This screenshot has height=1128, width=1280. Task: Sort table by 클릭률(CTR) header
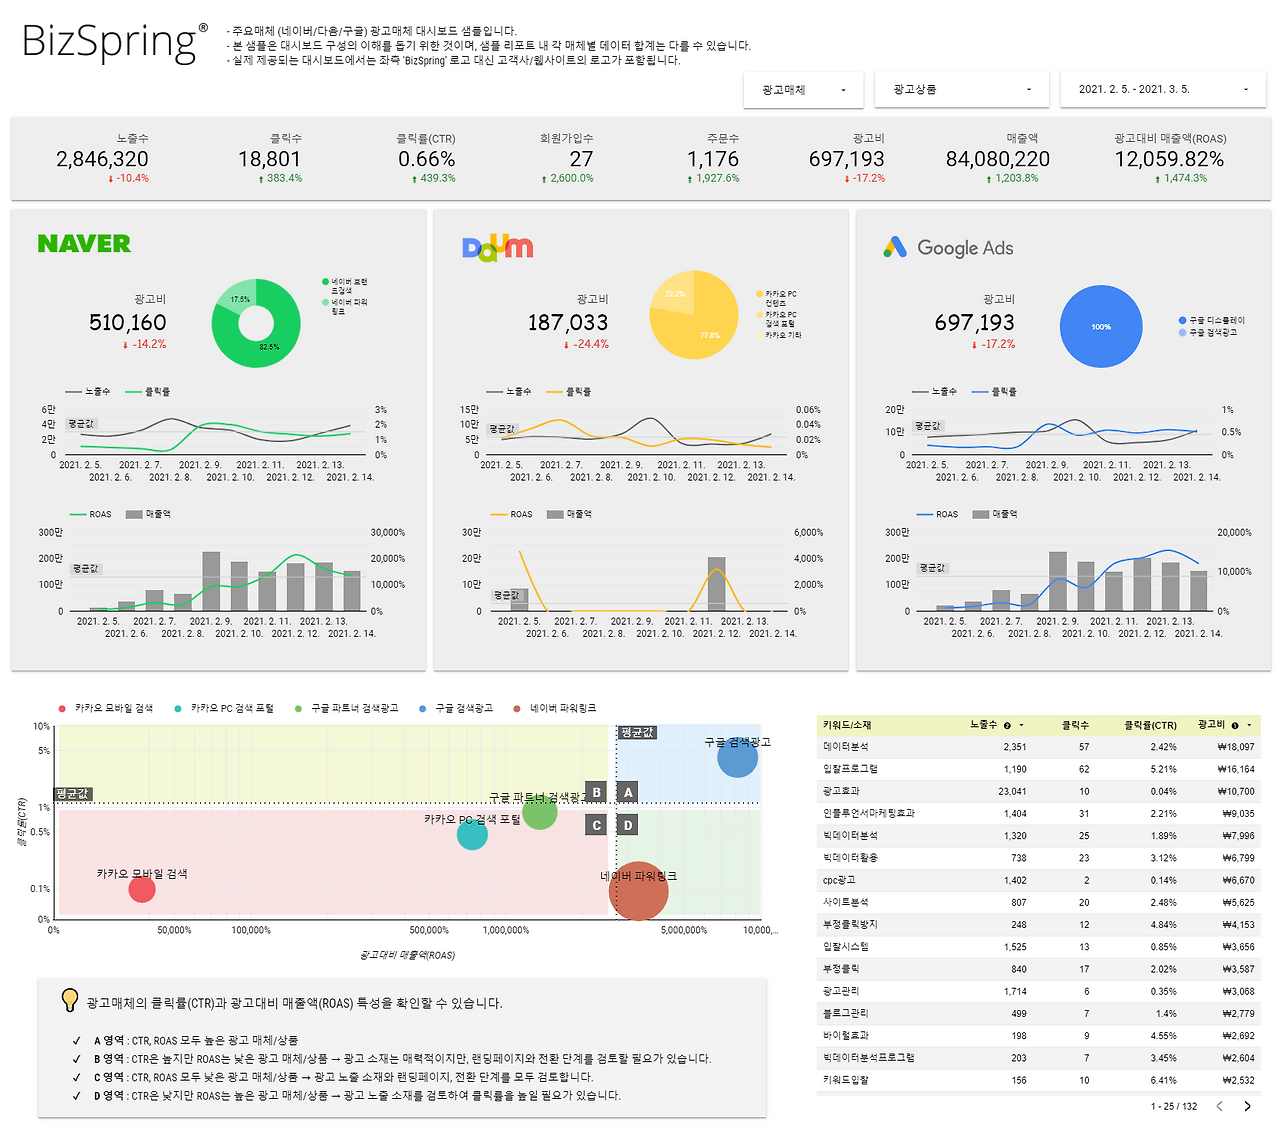point(1150,725)
